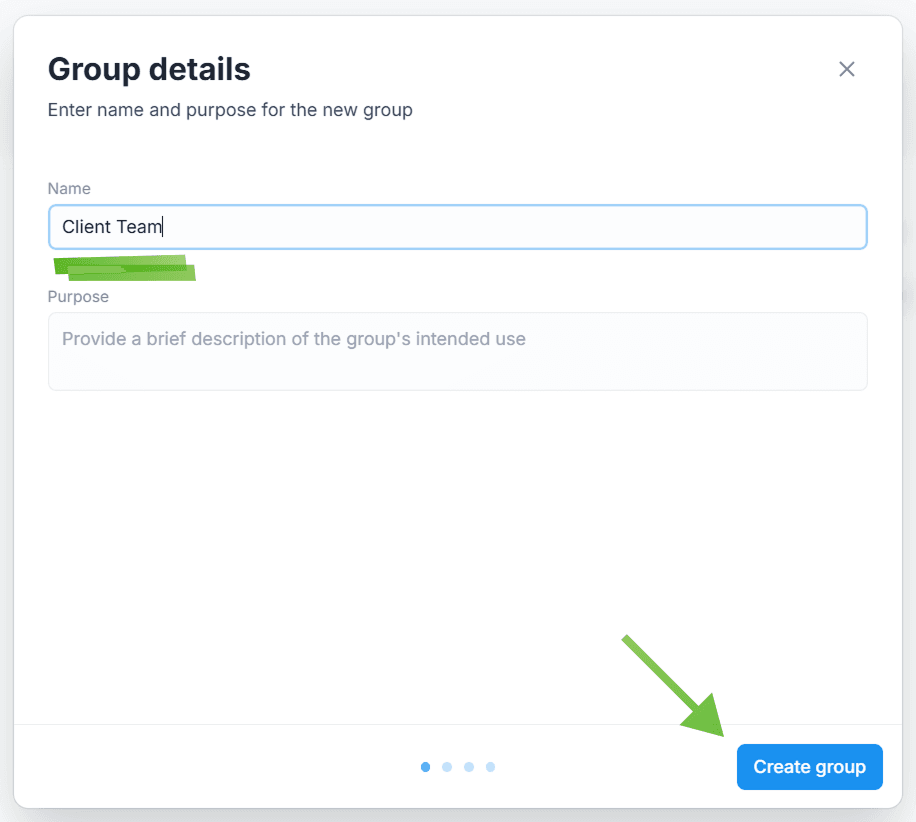
Task: Click the green arrow annotation
Action: pyautogui.click(x=680, y=692)
